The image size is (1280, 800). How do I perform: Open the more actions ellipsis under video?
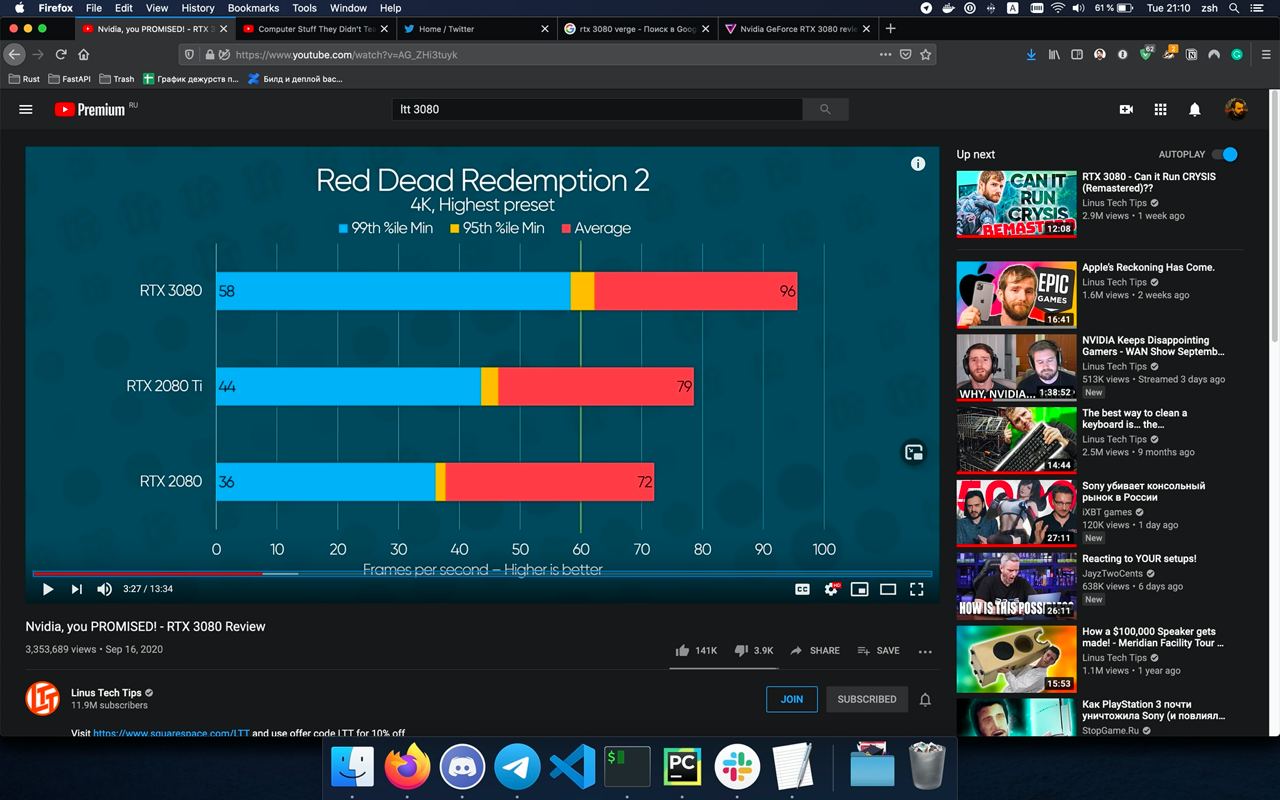tap(925, 651)
